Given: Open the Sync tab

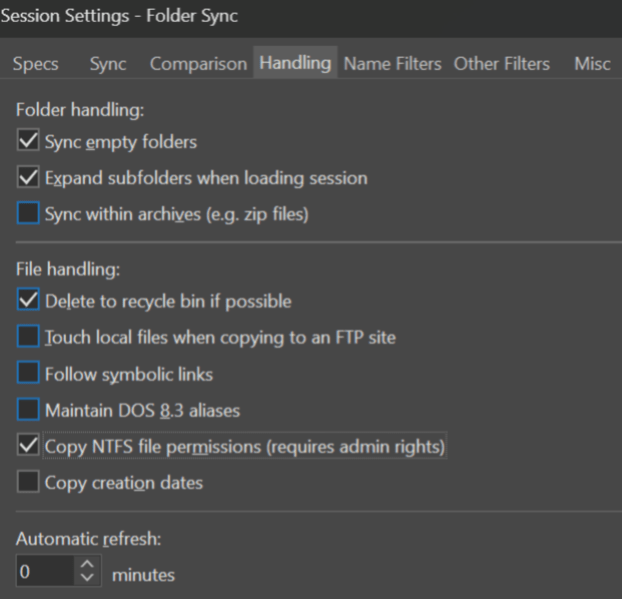Looking at the screenshot, I should [x=108, y=64].
